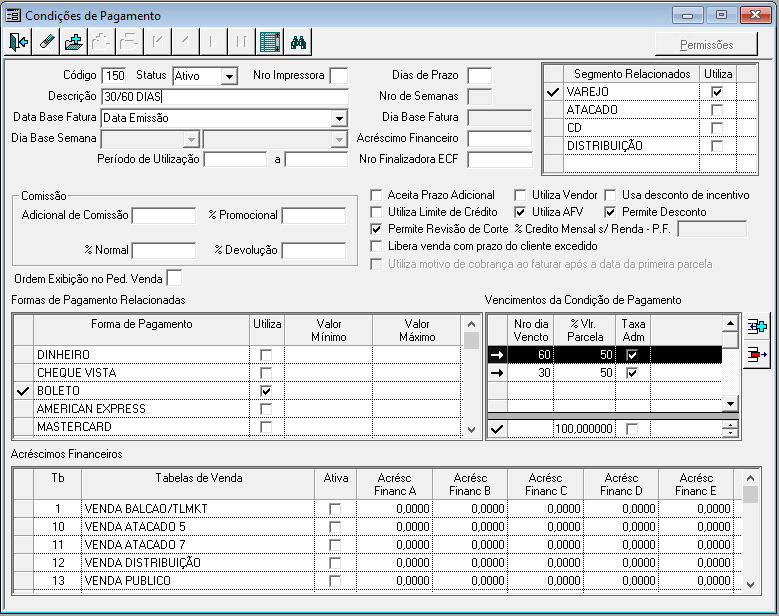This screenshot has height=616, width=779.
Task: Click the binoculars search toolbar icon
Action: [x=298, y=42]
